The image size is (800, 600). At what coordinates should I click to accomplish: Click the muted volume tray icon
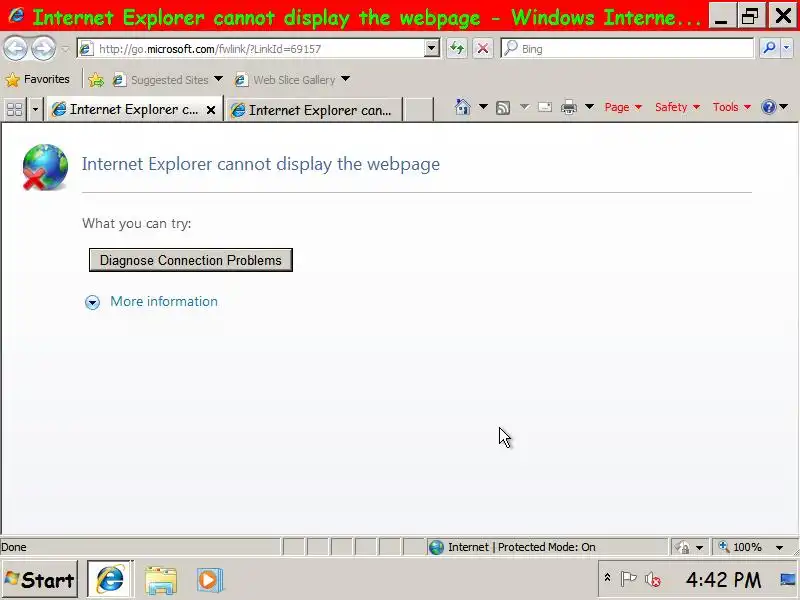tap(653, 580)
